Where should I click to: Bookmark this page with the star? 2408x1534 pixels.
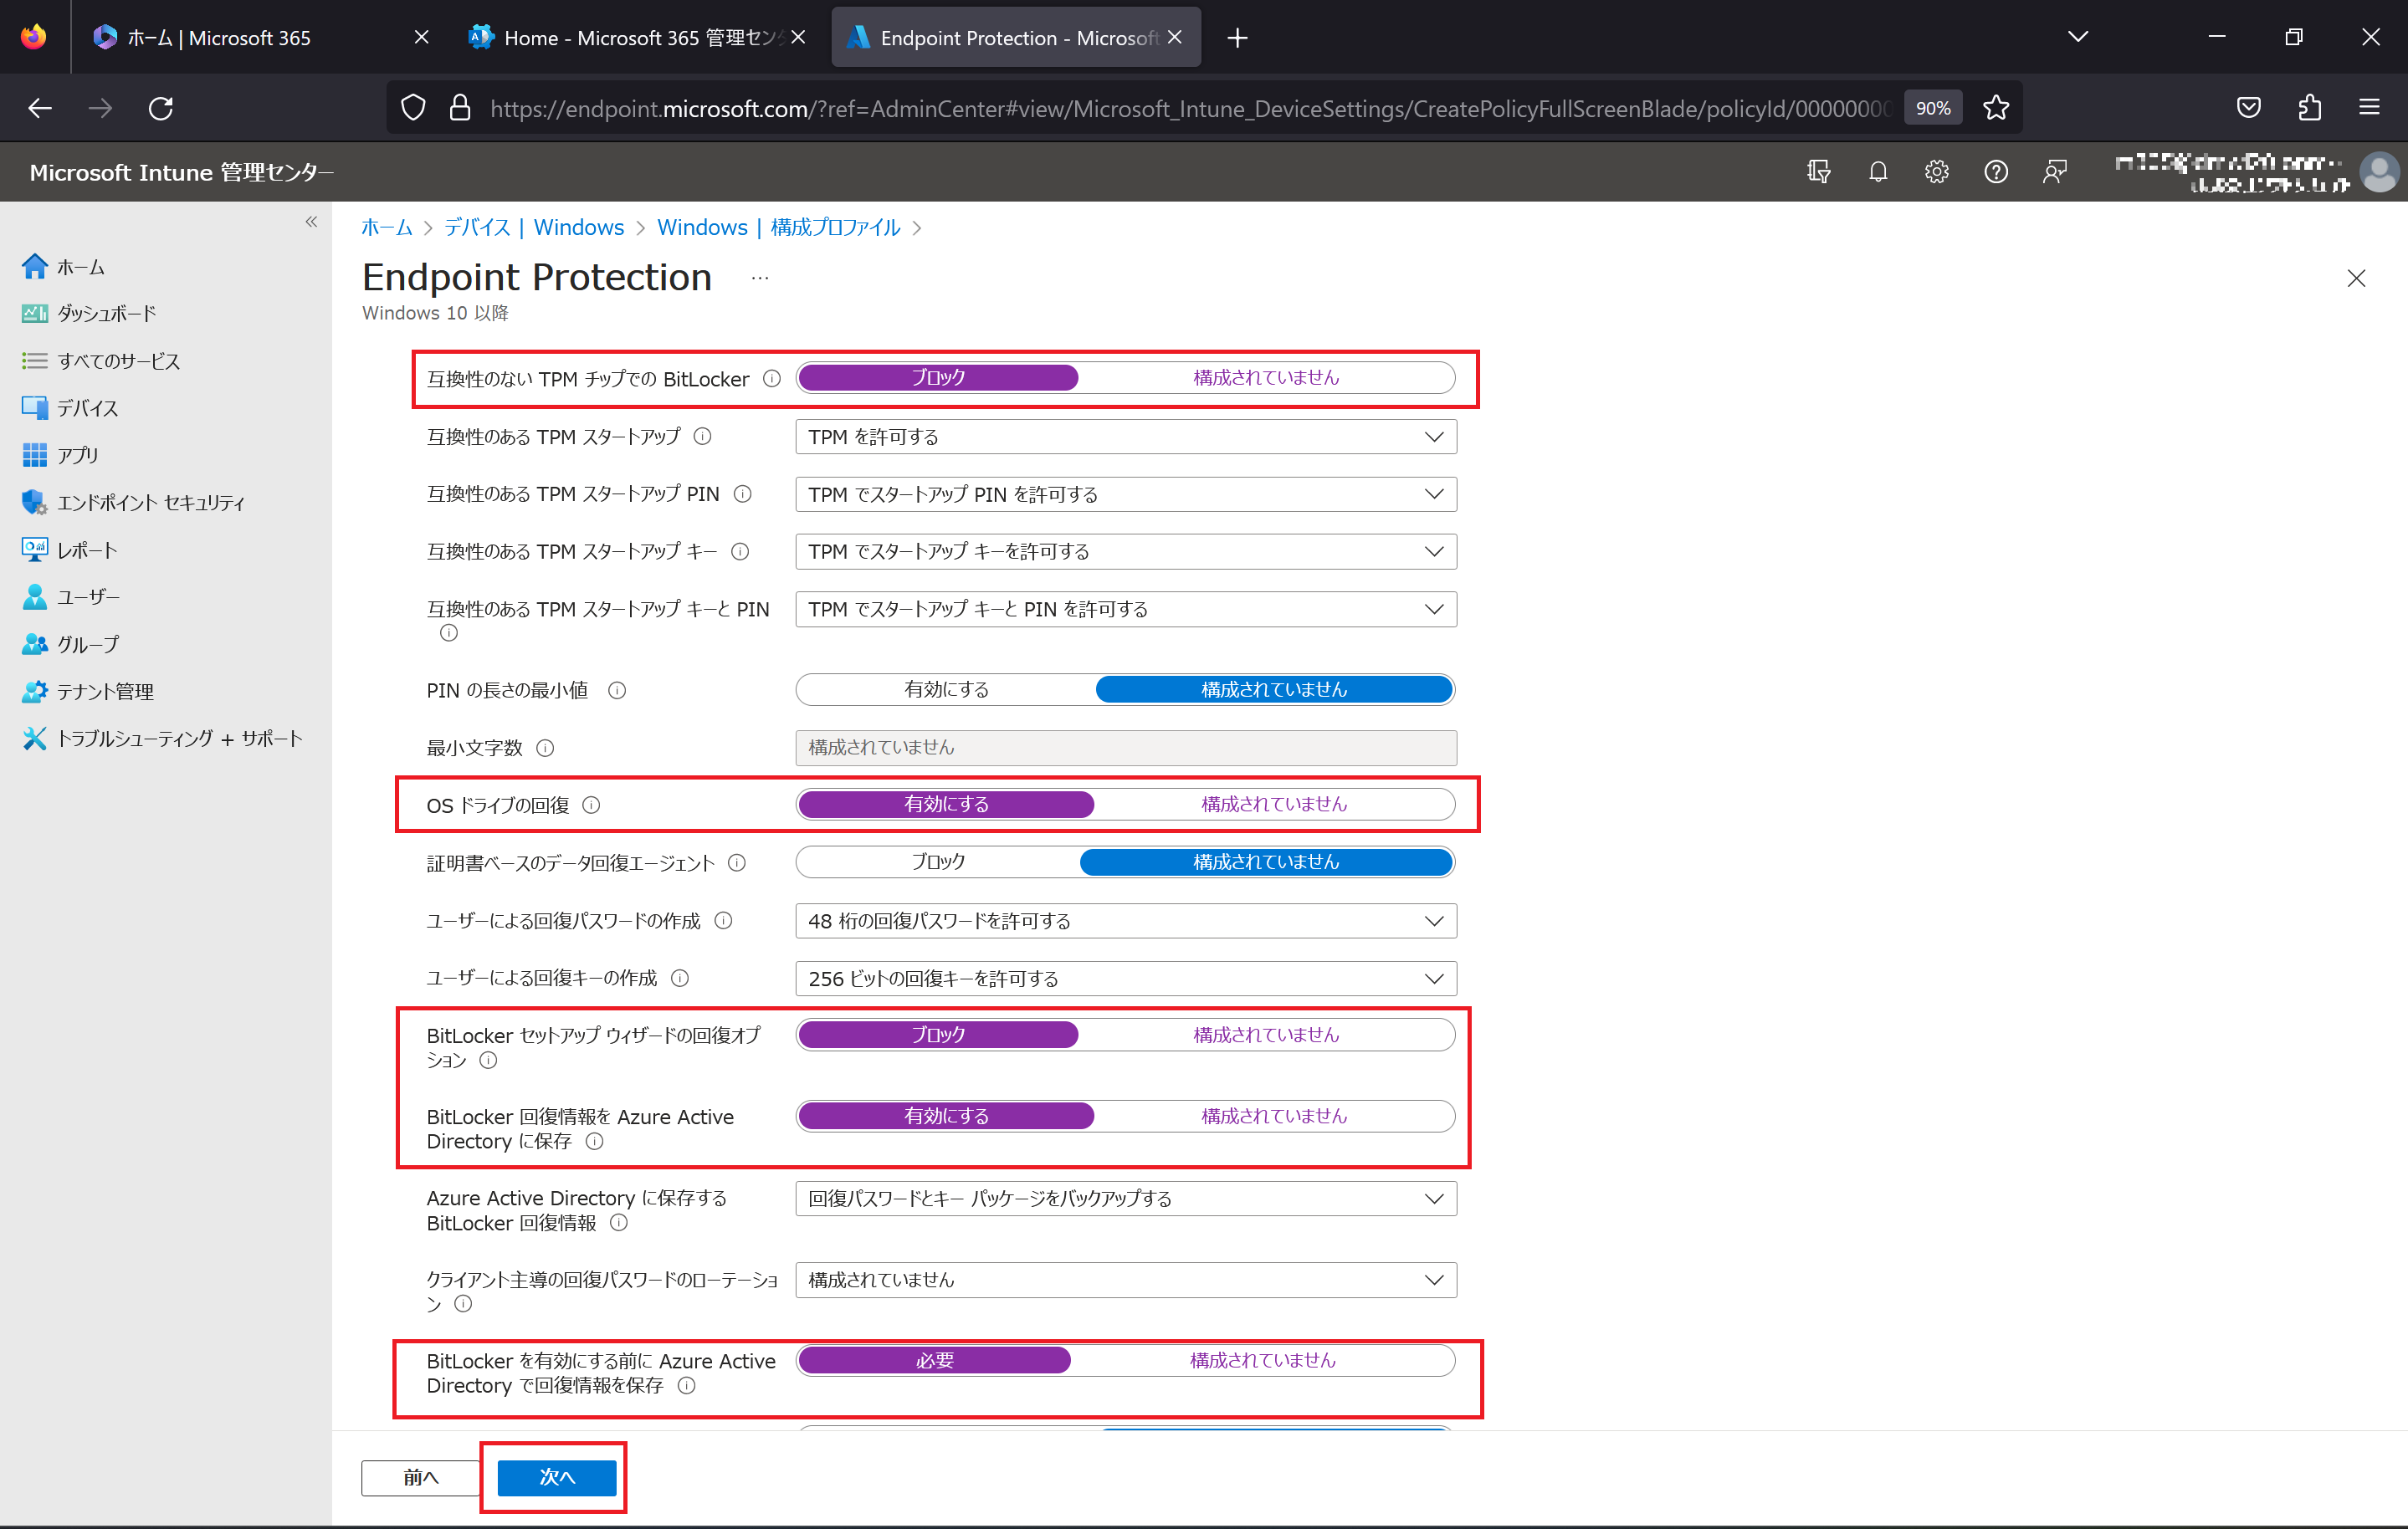[1997, 108]
